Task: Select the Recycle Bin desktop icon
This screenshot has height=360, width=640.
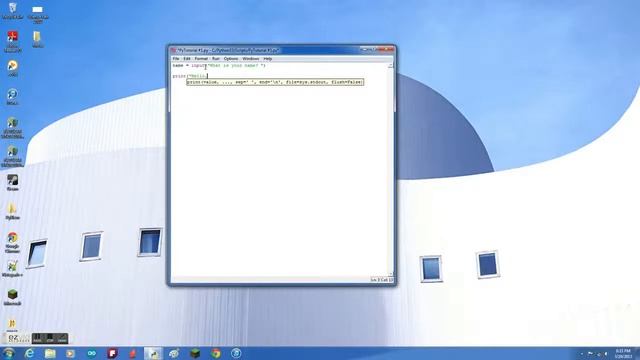Action: [12, 11]
